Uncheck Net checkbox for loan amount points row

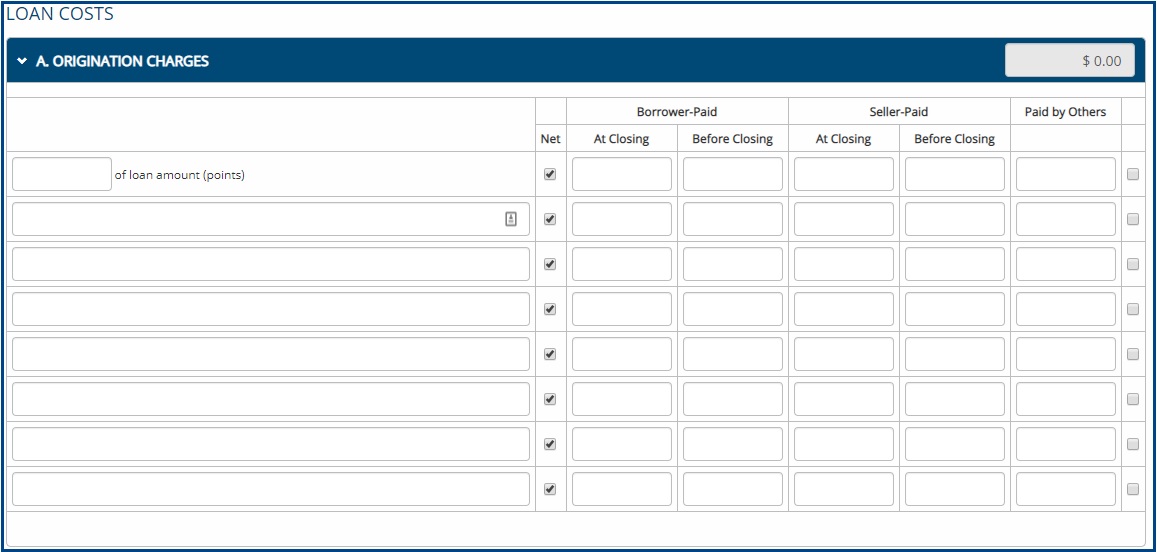point(550,174)
